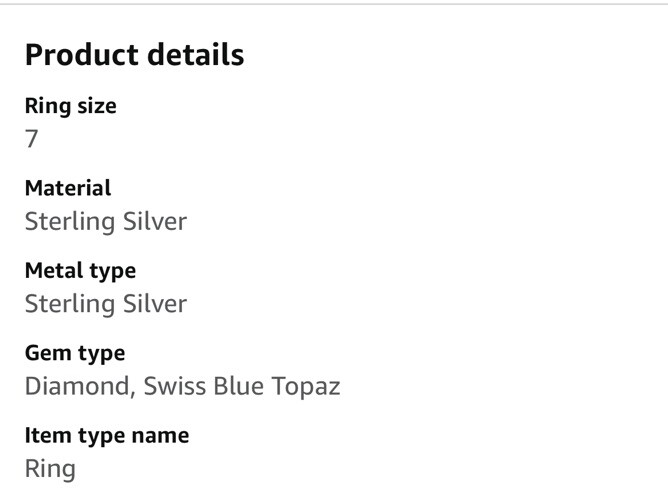Viewport: 668px width, 500px height.
Task: Click the "Item type name" label
Action: 106,435
